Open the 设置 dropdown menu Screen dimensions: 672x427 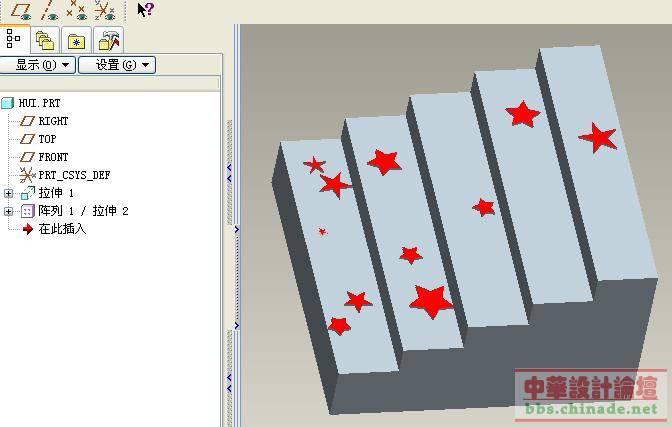(x=117, y=65)
